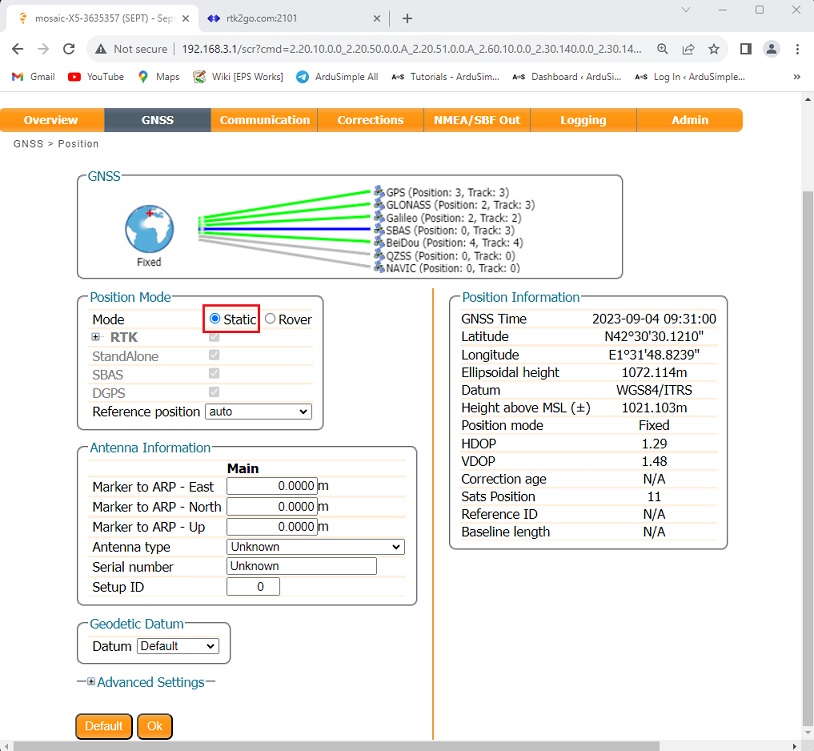The width and height of the screenshot is (814, 751).
Task: Click the Serial number input field
Action: coord(301,566)
